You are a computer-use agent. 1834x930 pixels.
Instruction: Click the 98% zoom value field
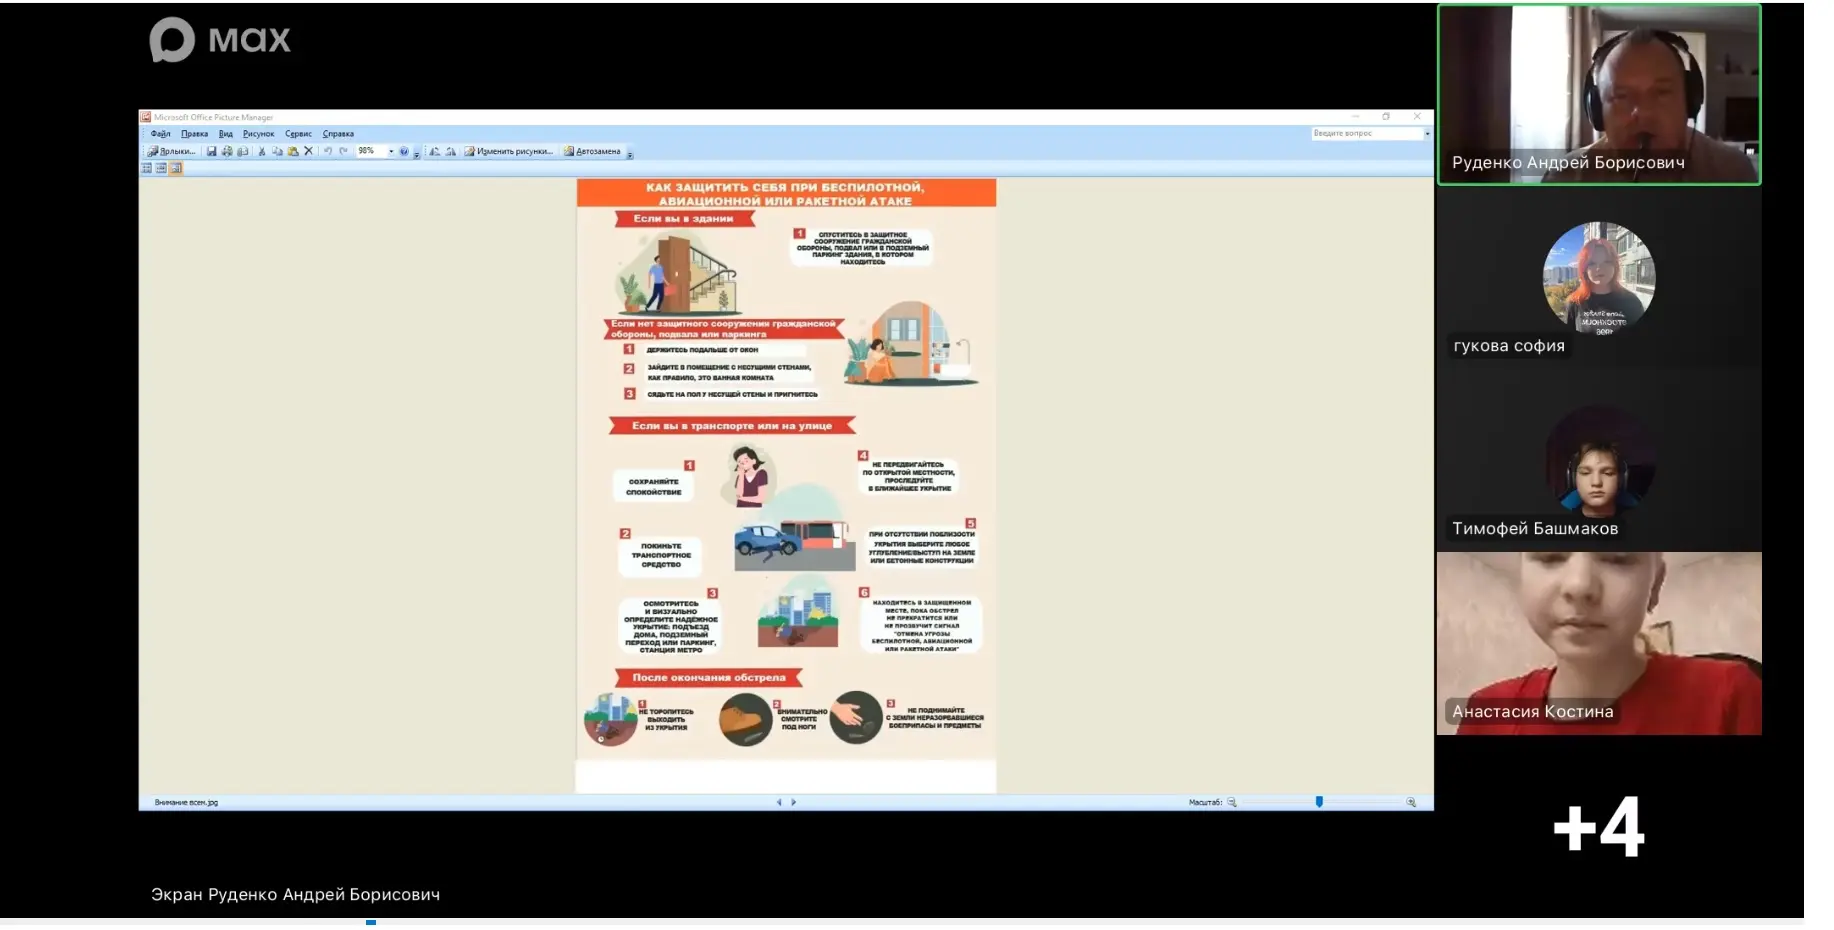[371, 151]
